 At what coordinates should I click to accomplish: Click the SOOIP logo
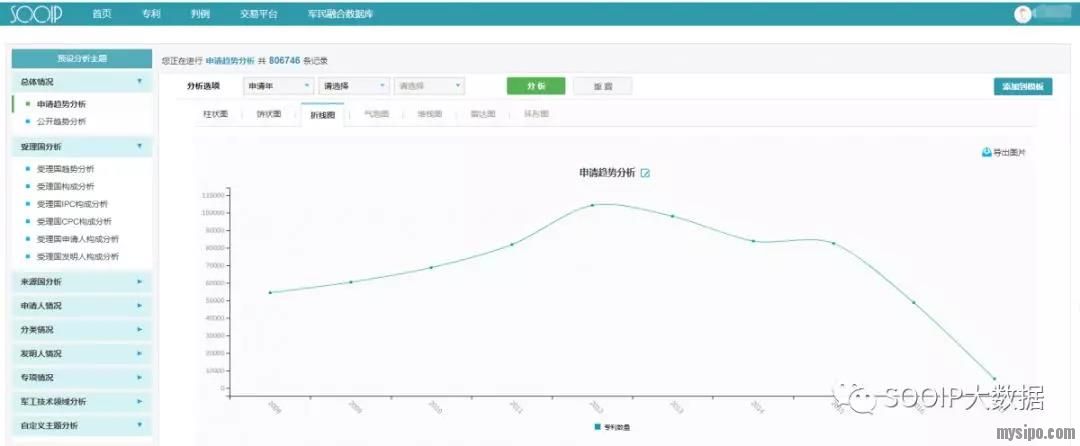coord(37,13)
